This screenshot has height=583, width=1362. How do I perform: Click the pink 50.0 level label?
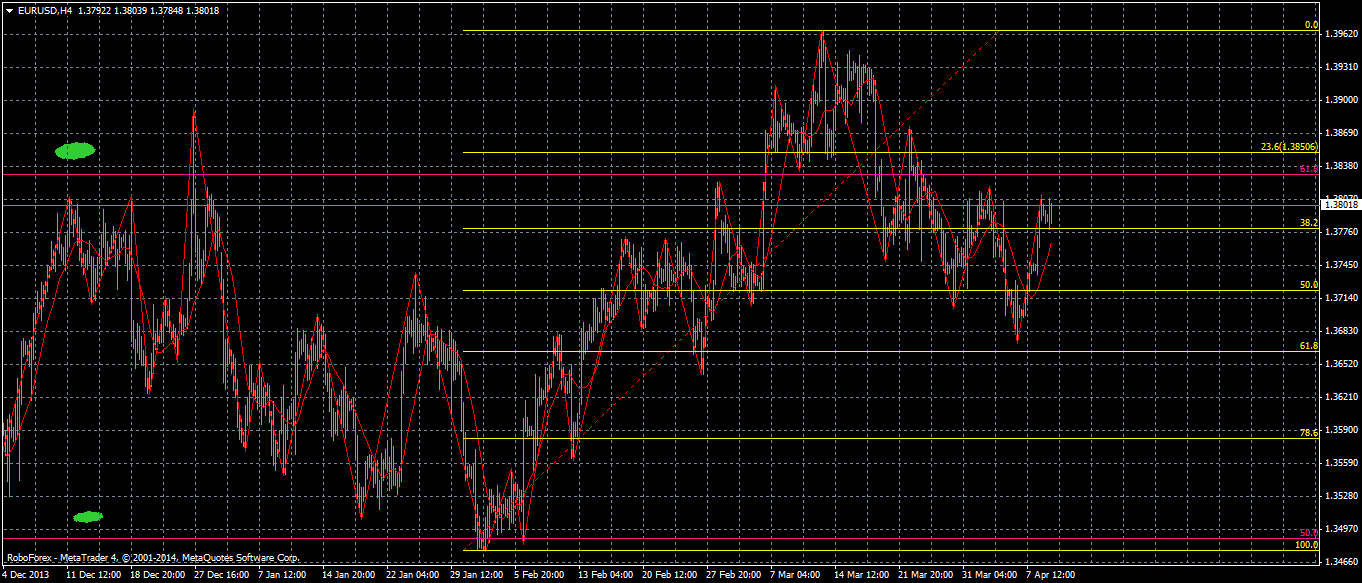click(x=1309, y=533)
